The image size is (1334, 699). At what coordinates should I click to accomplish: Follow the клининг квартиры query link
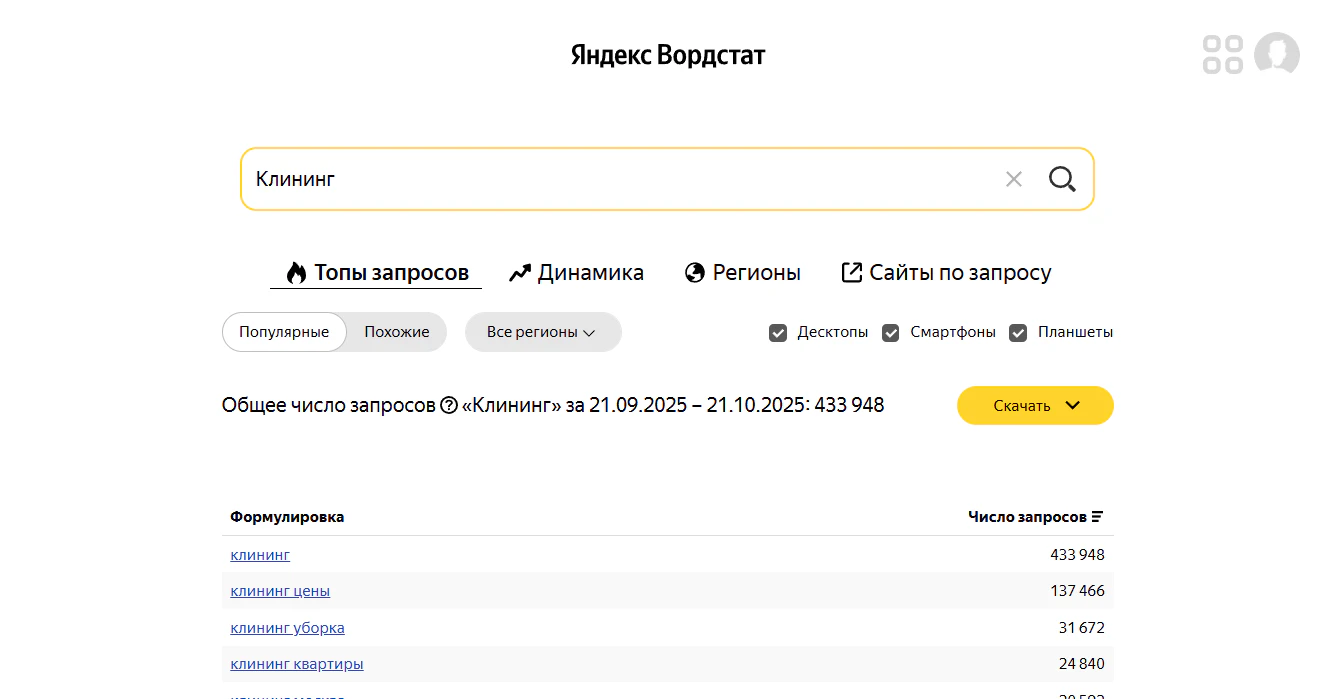coord(297,664)
